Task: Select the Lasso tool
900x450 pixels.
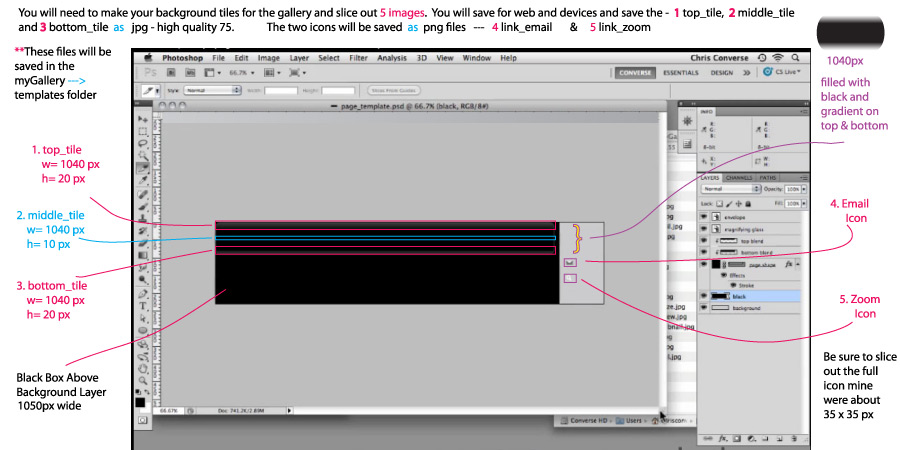Action: 142,143
